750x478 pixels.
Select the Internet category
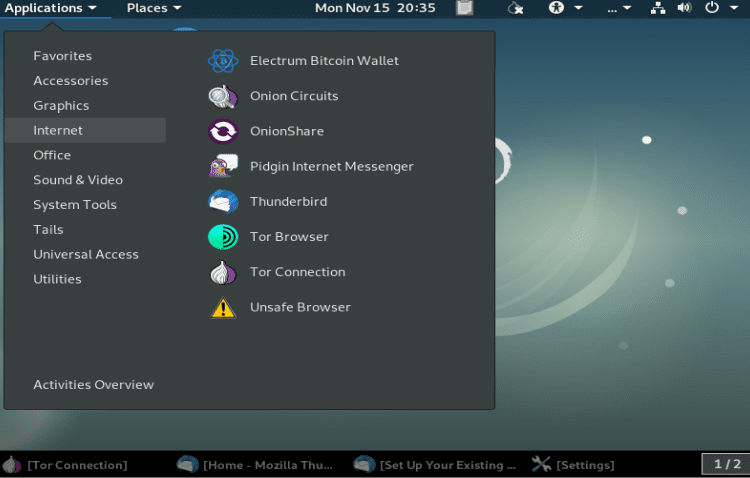click(x=85, y=130)
